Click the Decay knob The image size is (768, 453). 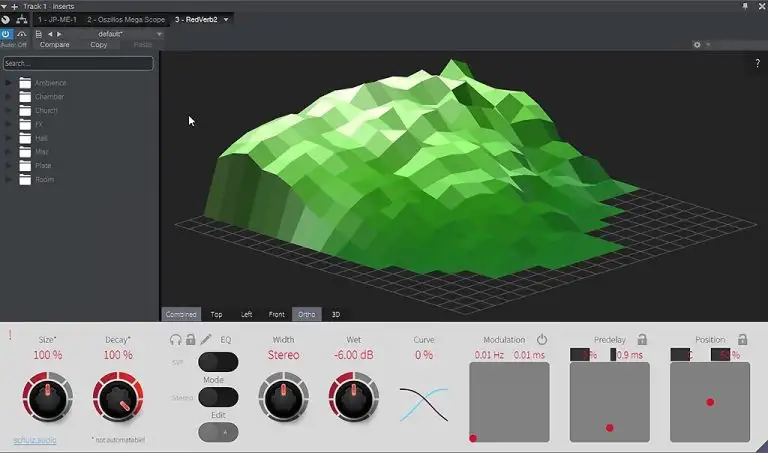118,397
